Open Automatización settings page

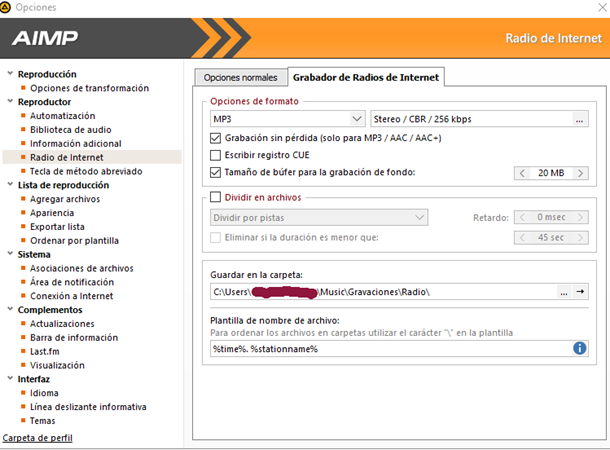(x=63, y=116)
